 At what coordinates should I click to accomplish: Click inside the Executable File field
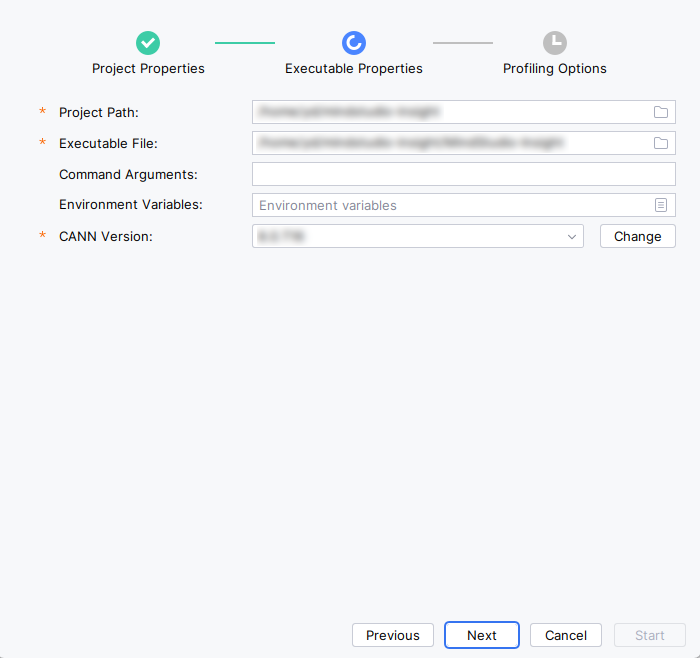point(451,143)
